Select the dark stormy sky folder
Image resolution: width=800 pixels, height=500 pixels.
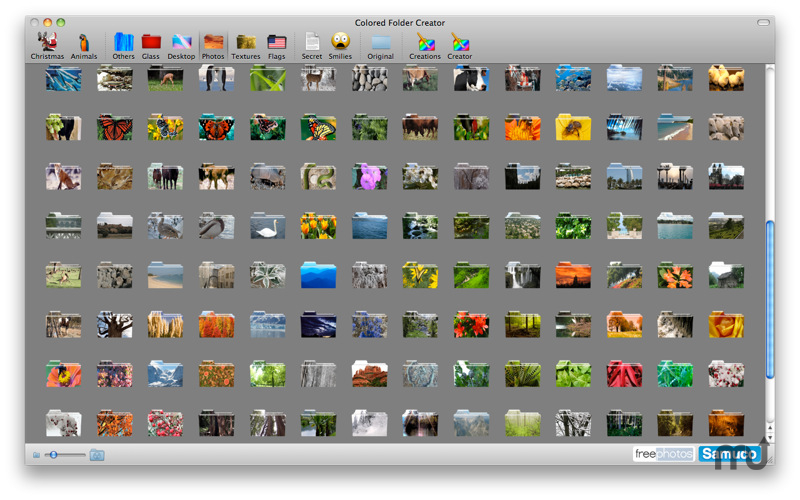coord(318,324)
